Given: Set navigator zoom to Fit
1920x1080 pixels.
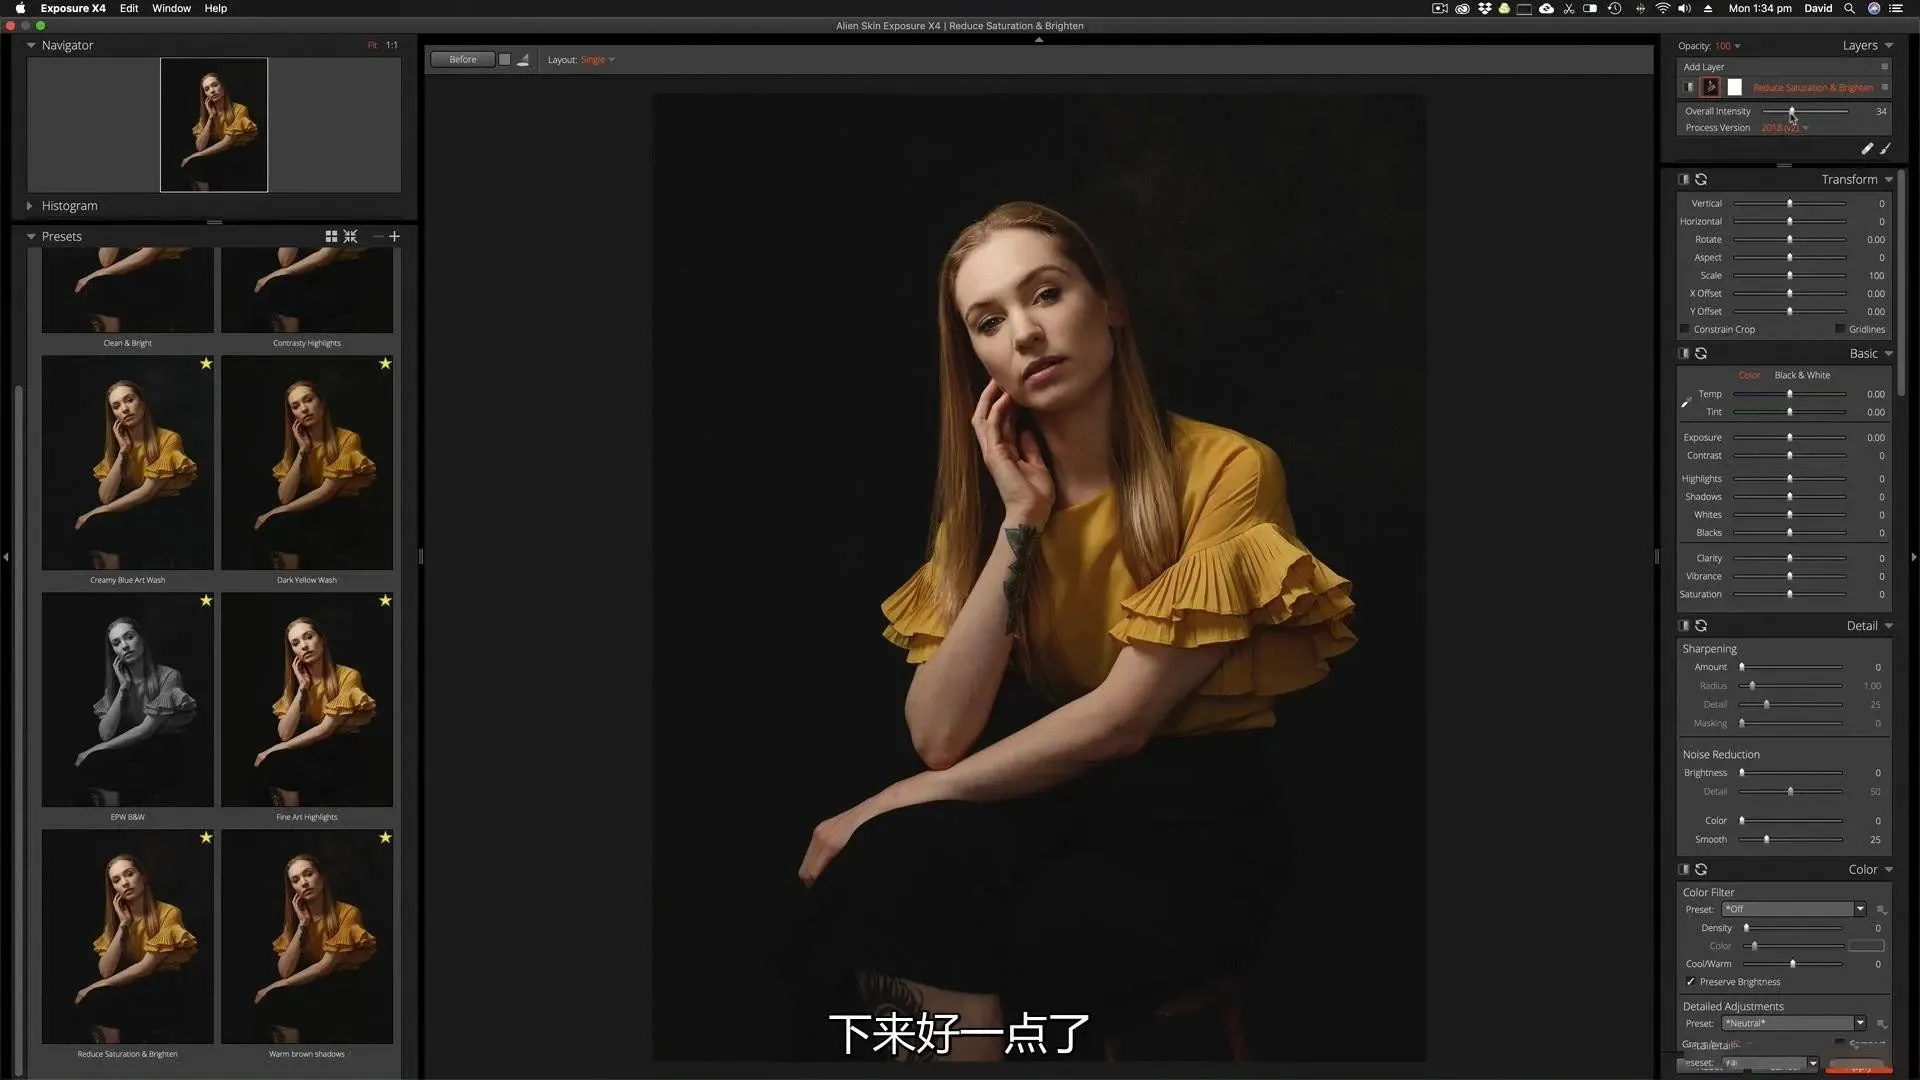Looking at the screenshot, I should (x=372, y=45).
